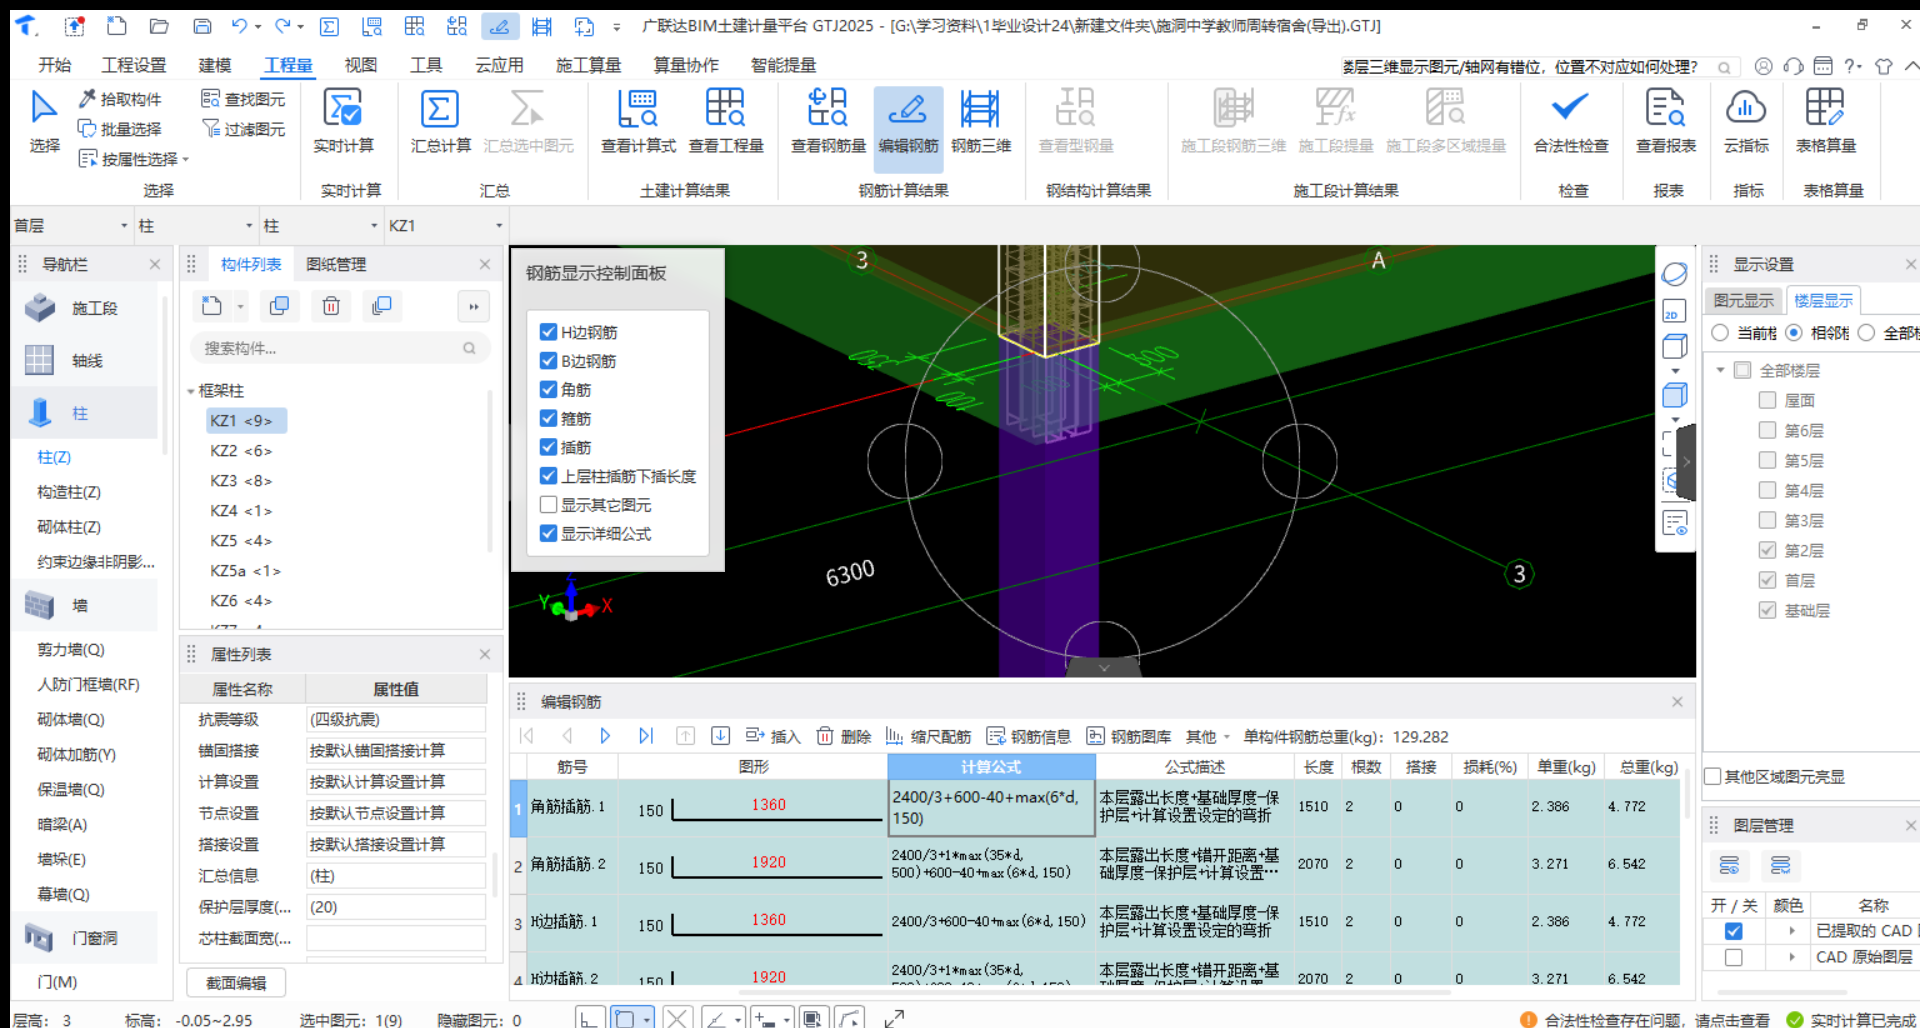
Task: Check 第3层 floor checkbox
Action: pos(1767,520)
